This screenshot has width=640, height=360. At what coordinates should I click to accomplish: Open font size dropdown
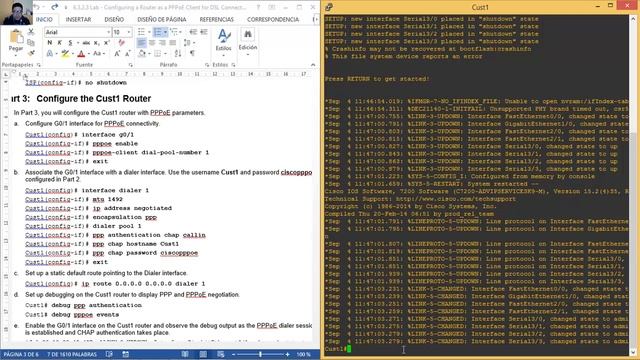[129, 32]
